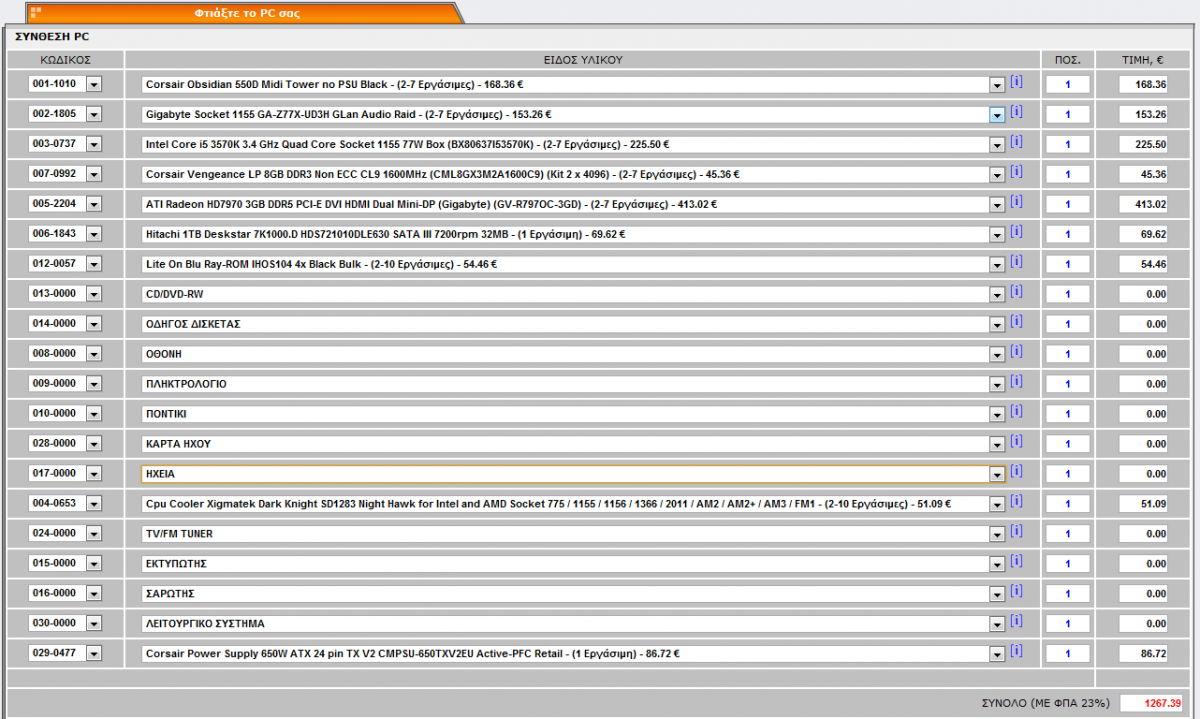Image resolution: width=1200 pixels, height=719 pixels.
Task: View info for Corsair Power Supply 650W
Action: (1016, 652)
